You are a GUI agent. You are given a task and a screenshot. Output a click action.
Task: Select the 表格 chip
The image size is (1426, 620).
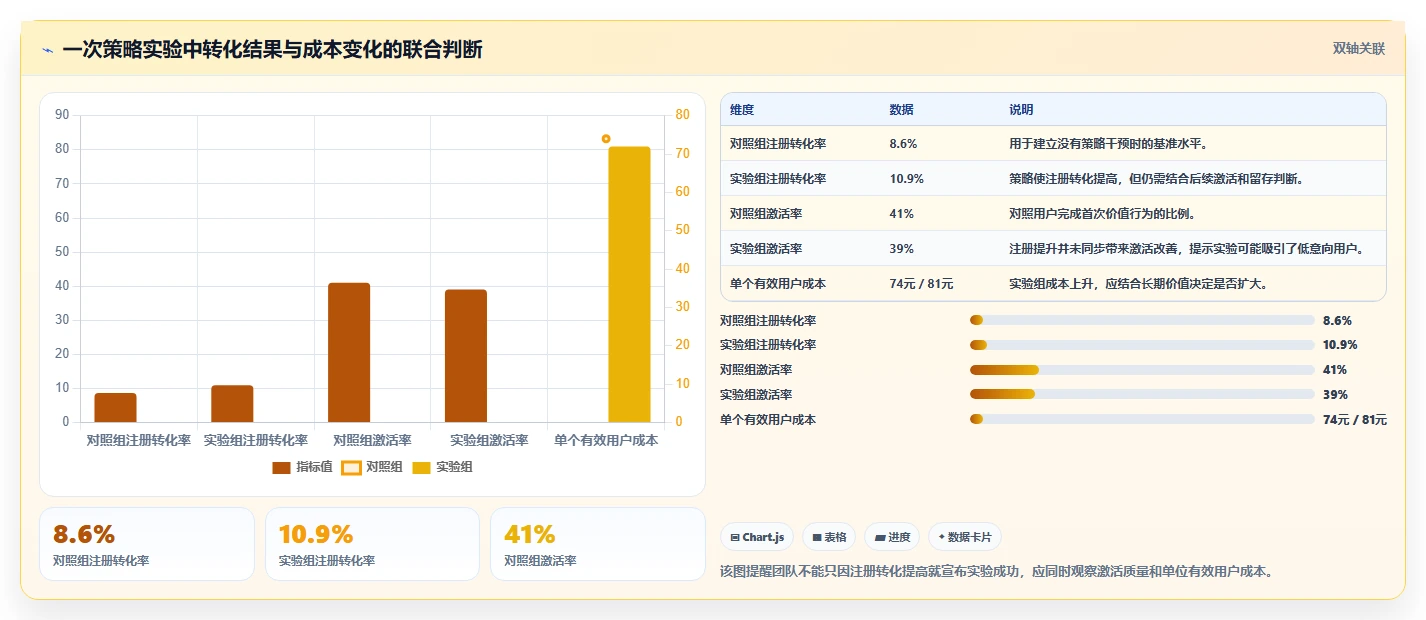[x=829, y=537]
